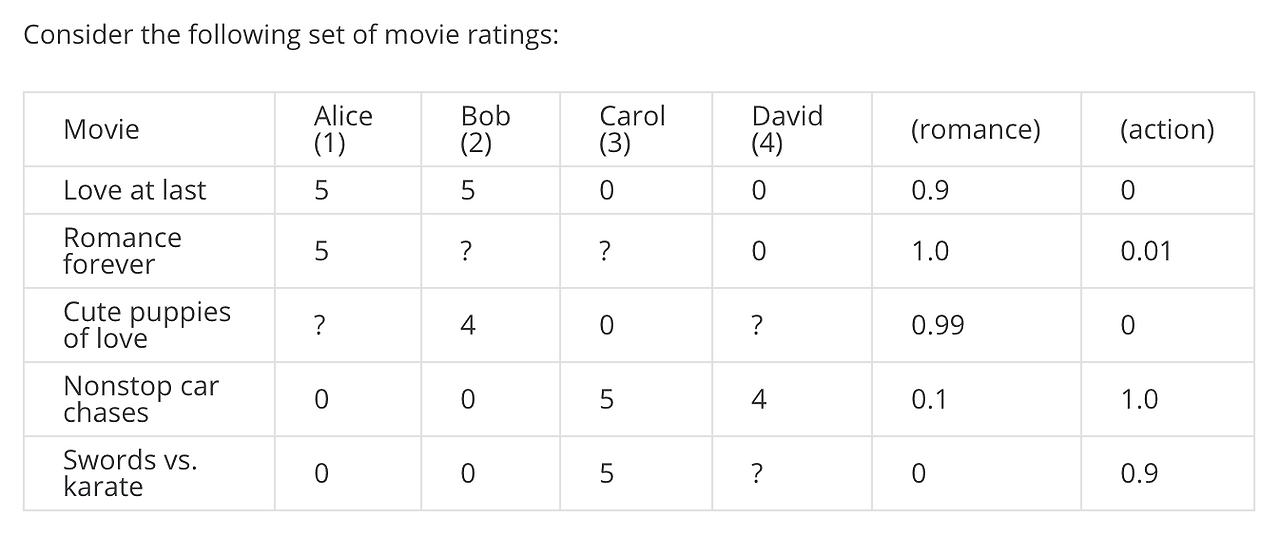Click the heading text about movie ratings
This screenshot has height=536, width=1280.
[x=291, y=35]
